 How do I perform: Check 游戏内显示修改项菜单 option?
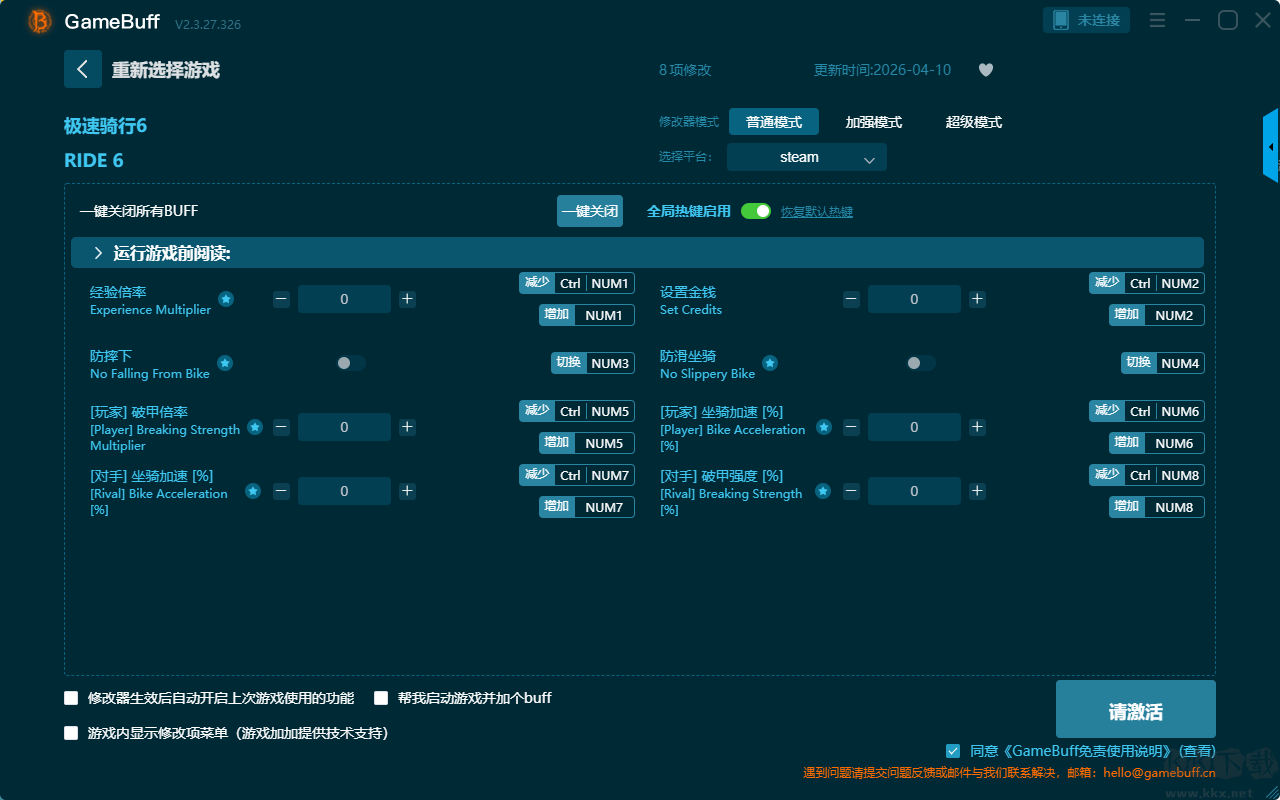click(x=71, y=733)
